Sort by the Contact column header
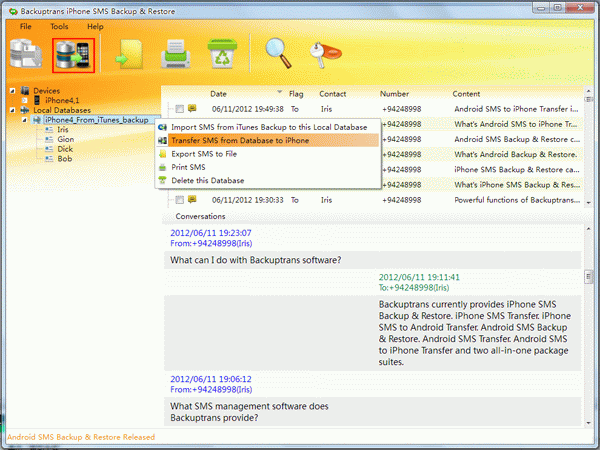This screenshot has width=600, height=450. (333, 94)
